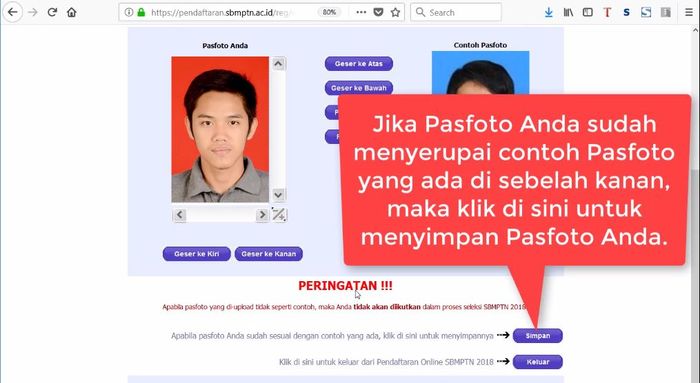Click Geser ke Kiri button

point(196,254)
